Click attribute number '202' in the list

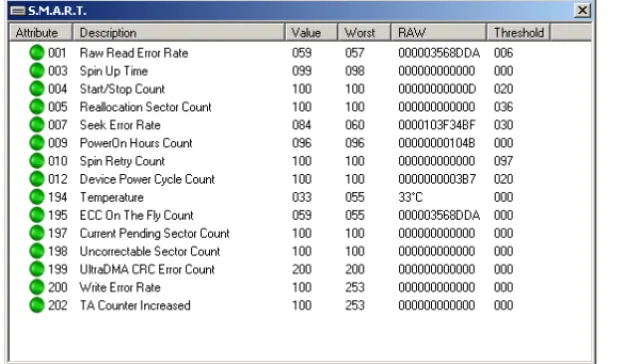(58, 305)
